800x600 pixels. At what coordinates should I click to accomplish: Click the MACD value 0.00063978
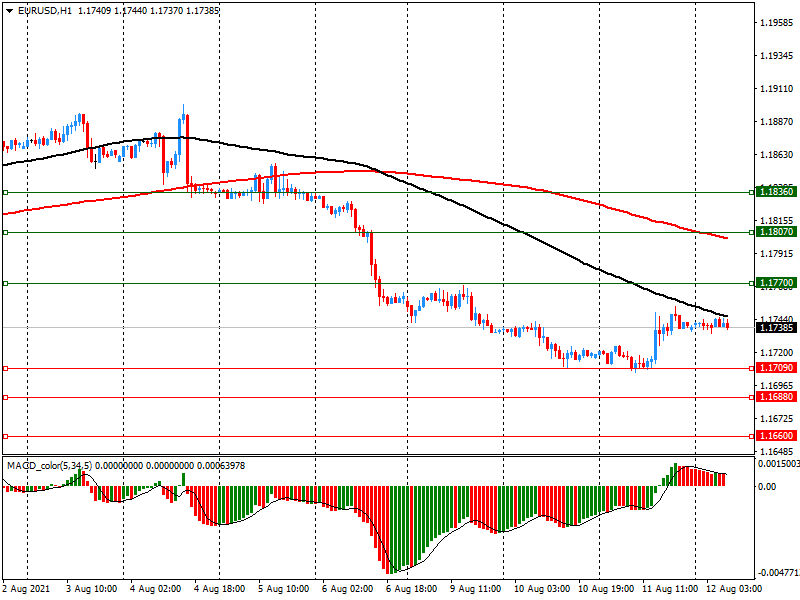221,466
